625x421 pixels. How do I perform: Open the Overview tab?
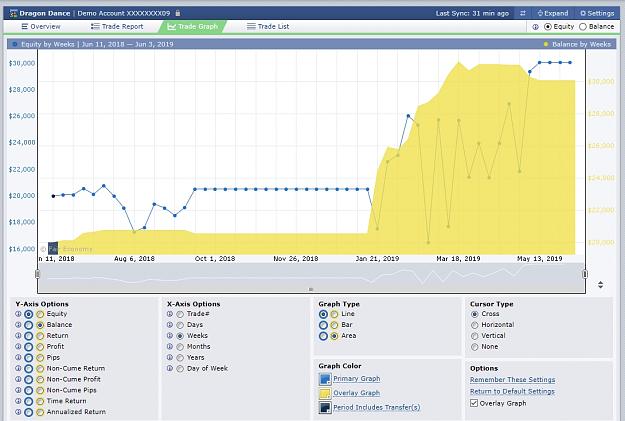coord(41,27)
